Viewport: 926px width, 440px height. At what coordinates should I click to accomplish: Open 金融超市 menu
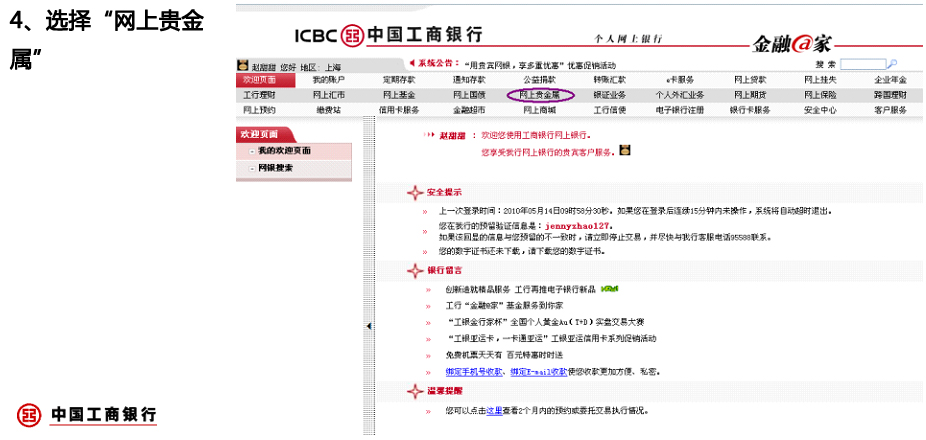coord(469,110)
